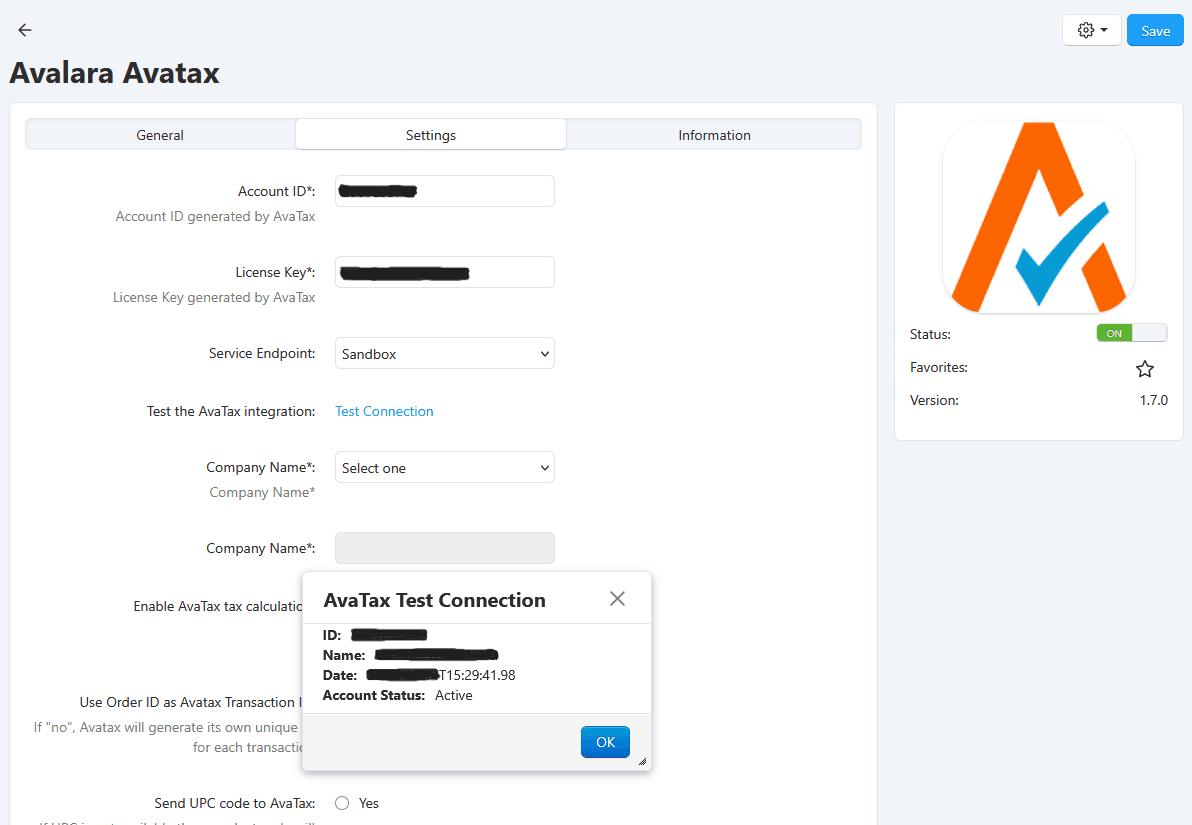Go back using the left arrow icon

25,30
